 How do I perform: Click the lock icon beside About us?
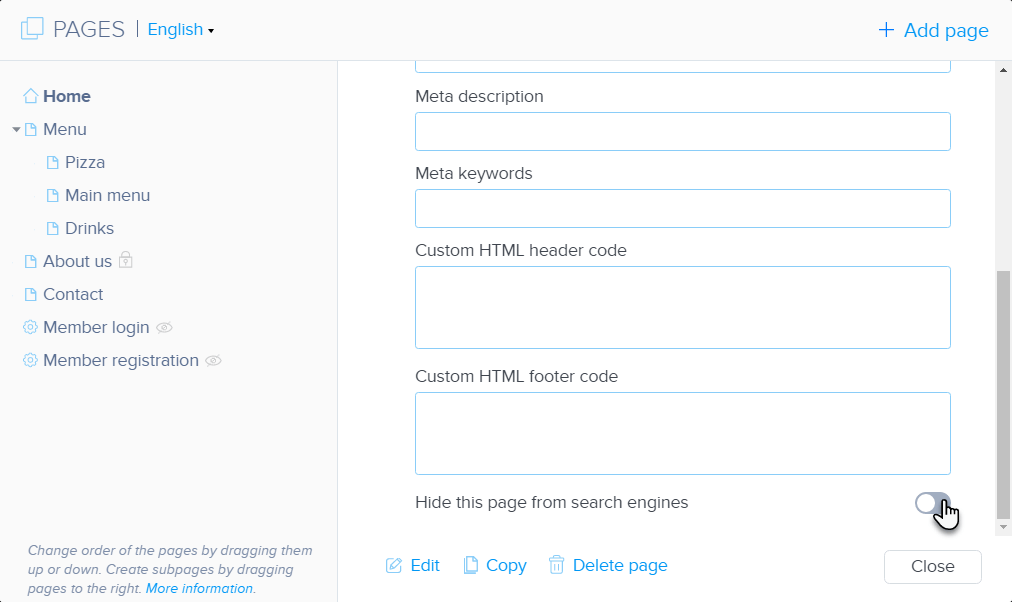pyautogui.click(x=126, y=260)
